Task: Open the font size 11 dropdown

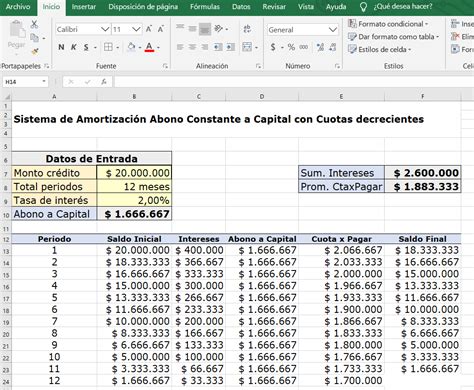Action: click(136, 29)
